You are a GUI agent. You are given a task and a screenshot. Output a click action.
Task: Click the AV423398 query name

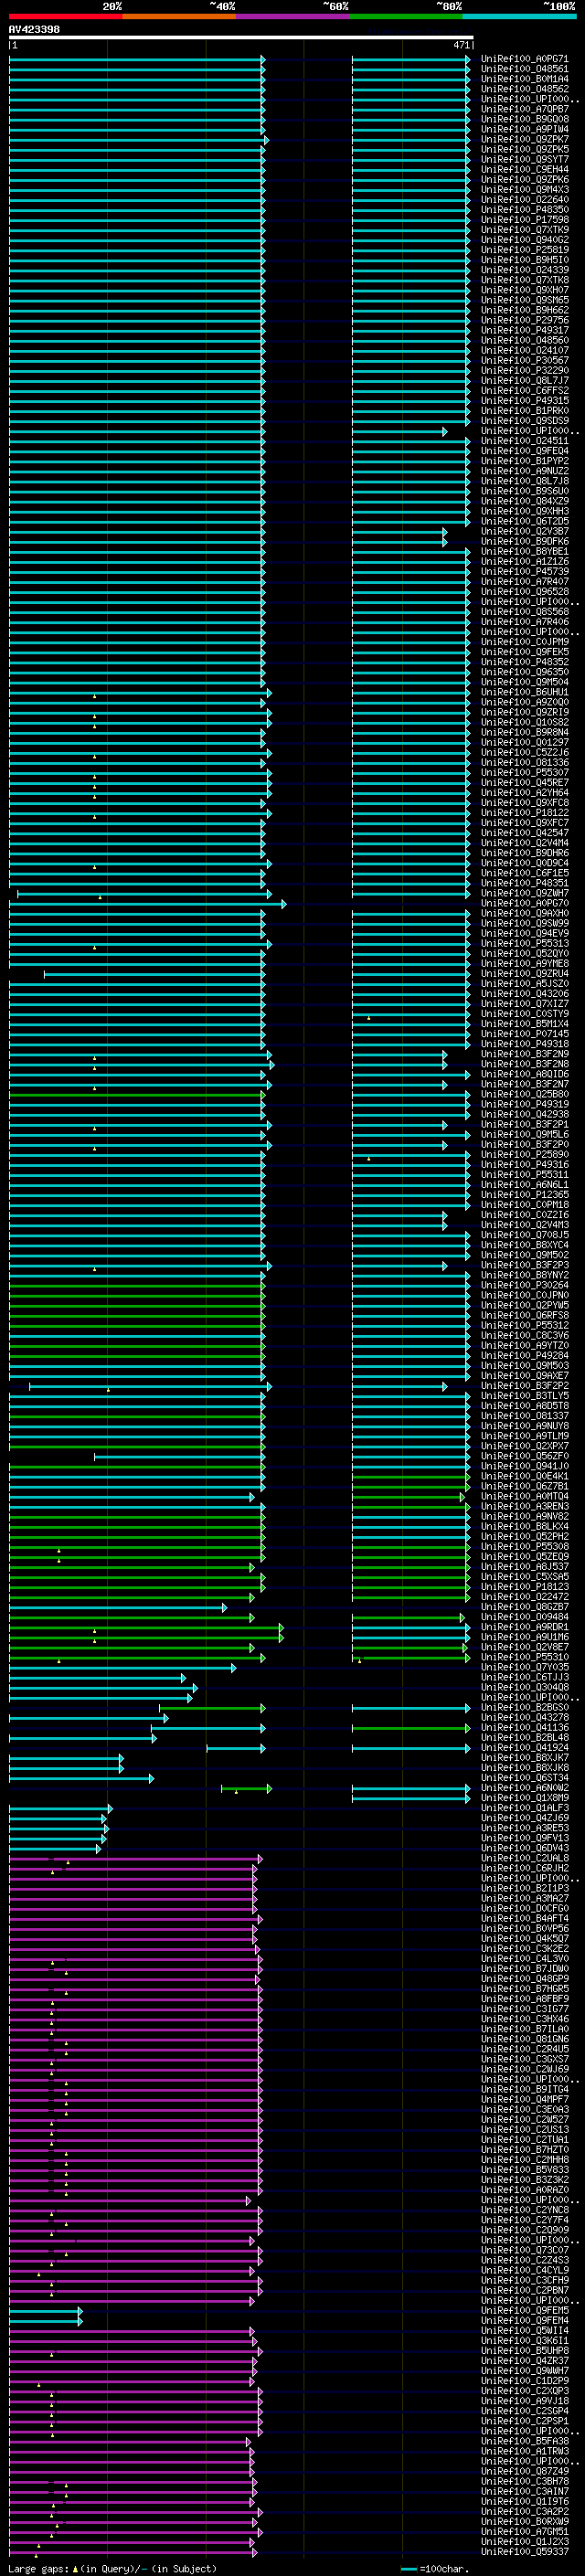[34, 29]
